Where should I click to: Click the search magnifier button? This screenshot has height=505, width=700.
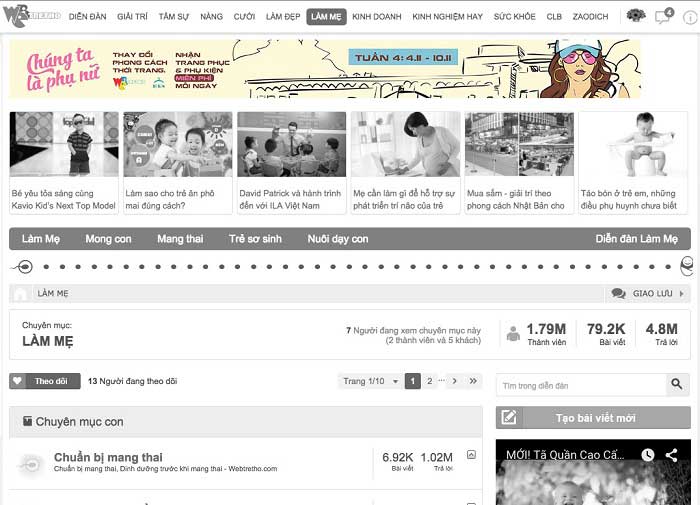pyautogui.click(x=677, y=384)
